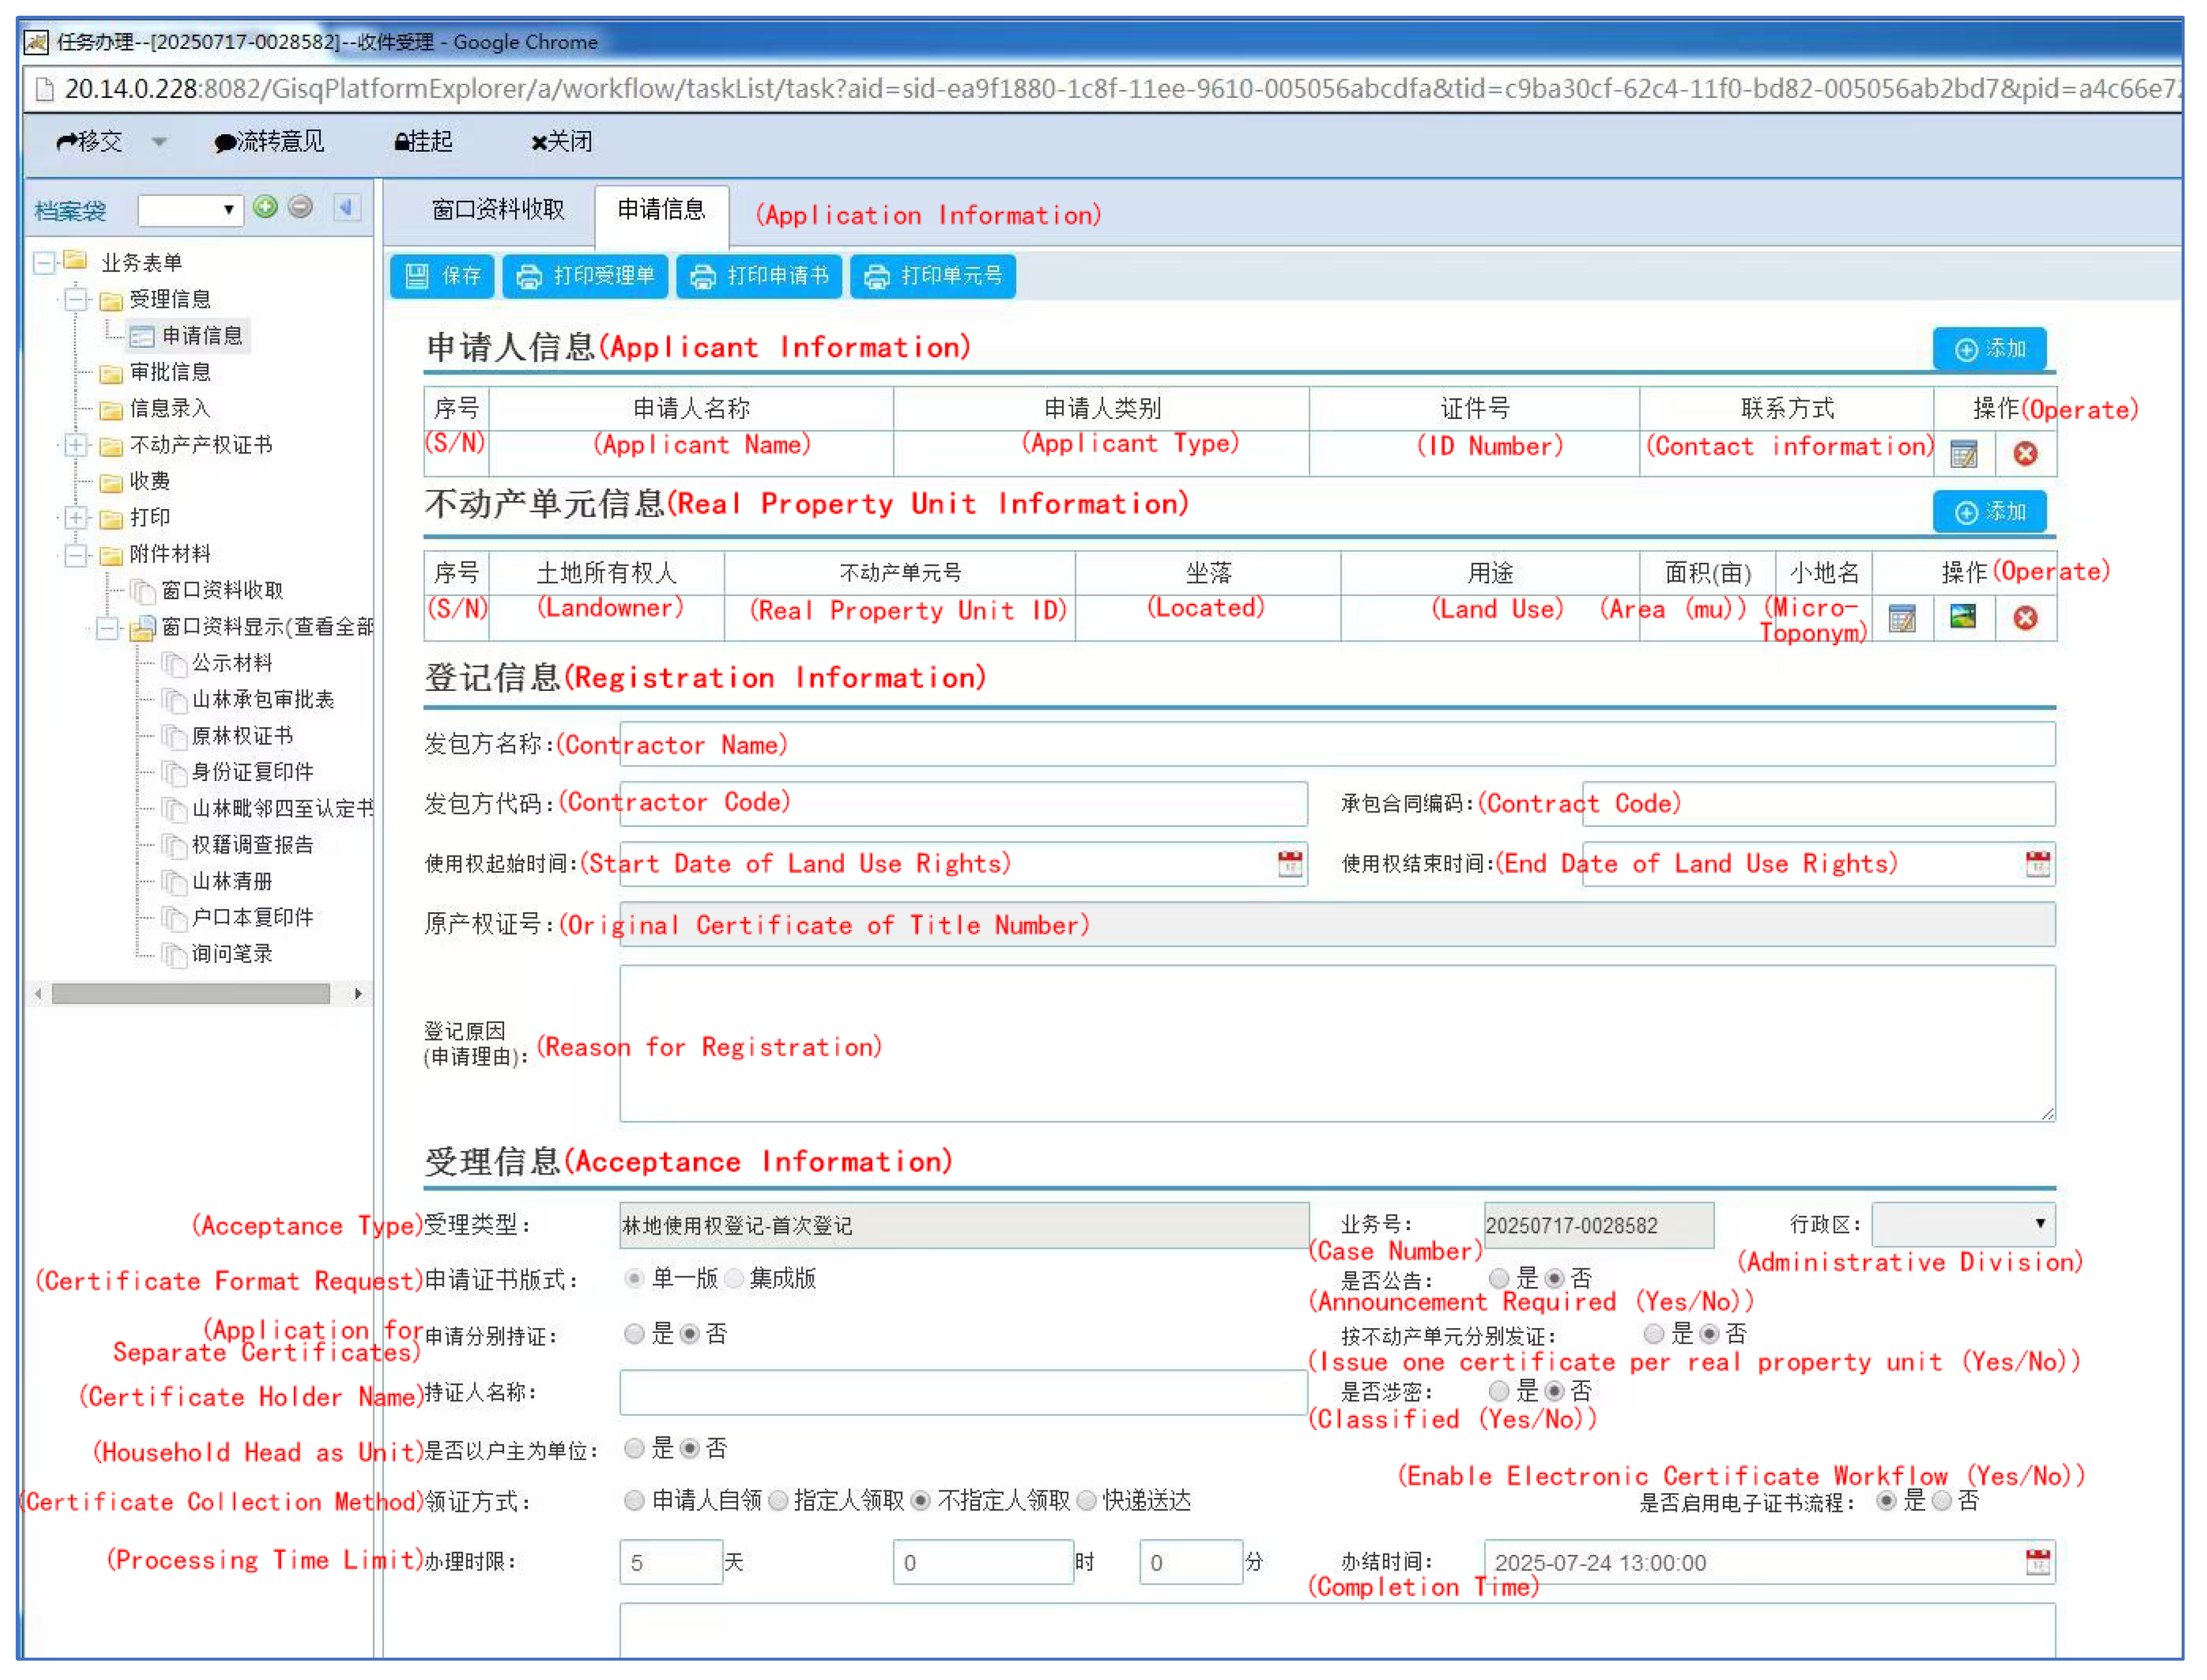Select 是 for 申请分别持证
The width and height of the screenshot is (2207, 1680).
coord(634,1334)
